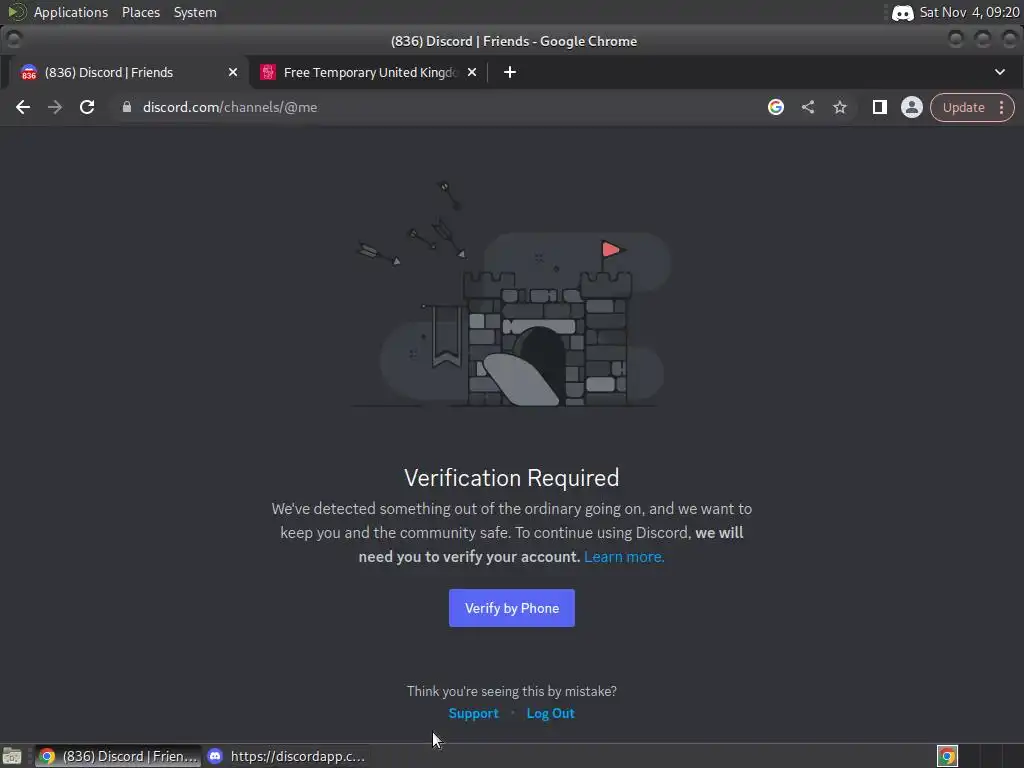The height and width of the screenshot is (768, 1024).
Task: Select the Discord Friends Chrome taskbar entry
Action: point(118,756)
